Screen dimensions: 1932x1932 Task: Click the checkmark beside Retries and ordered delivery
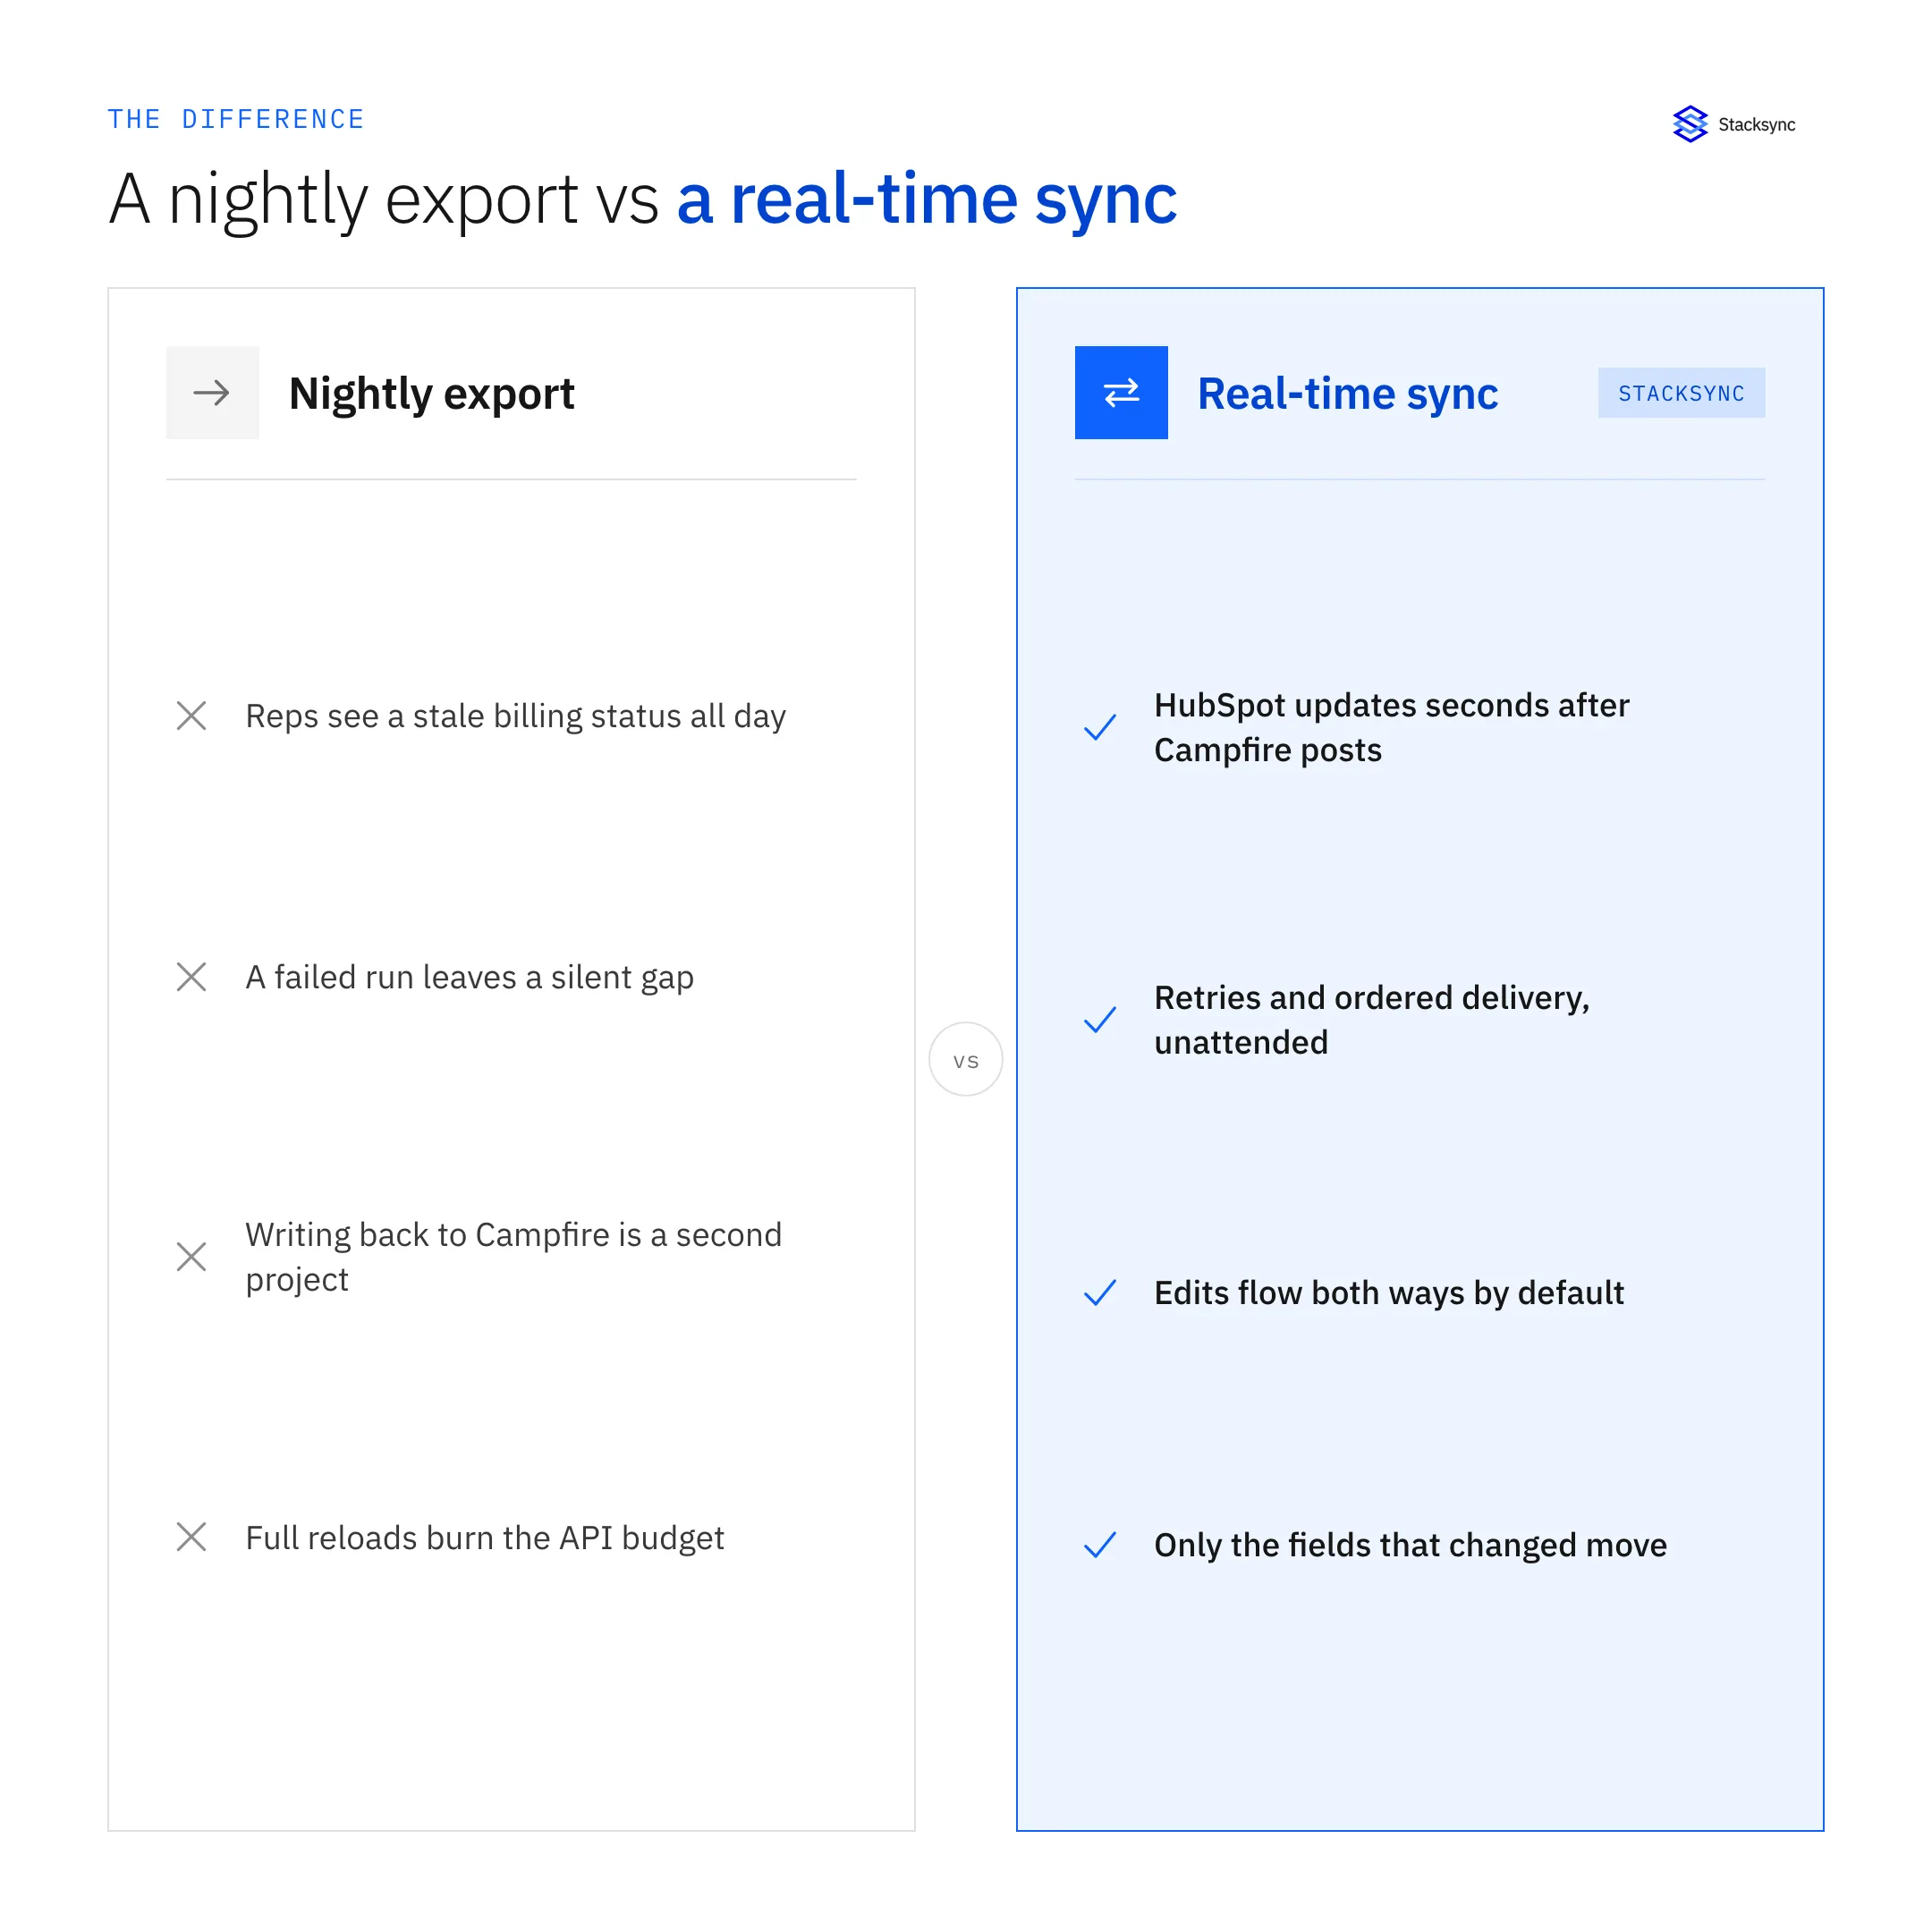1100,1020
